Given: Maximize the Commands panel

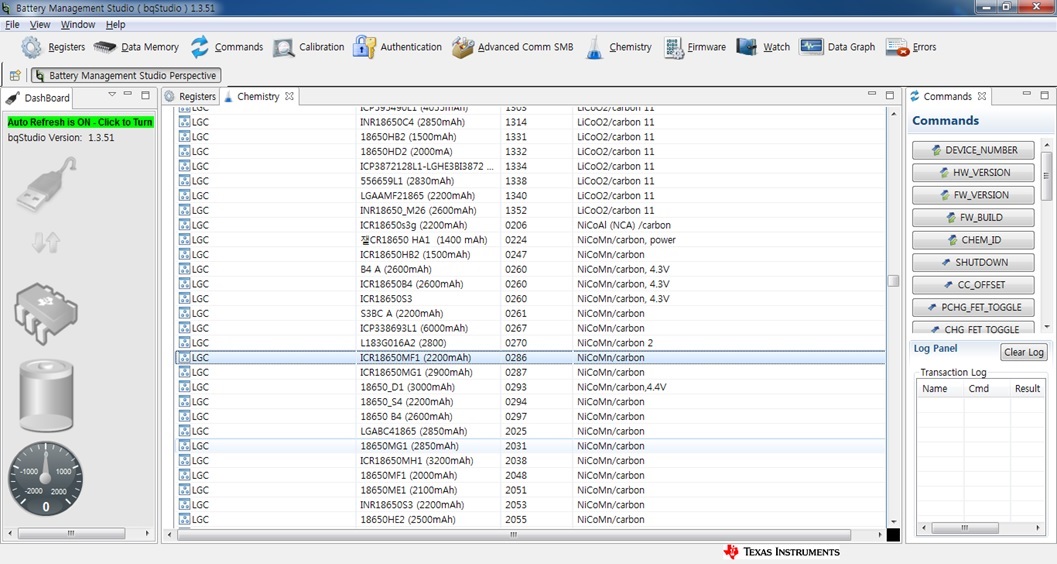Looking at the screenshot, I should click(x=1044, y=95).
